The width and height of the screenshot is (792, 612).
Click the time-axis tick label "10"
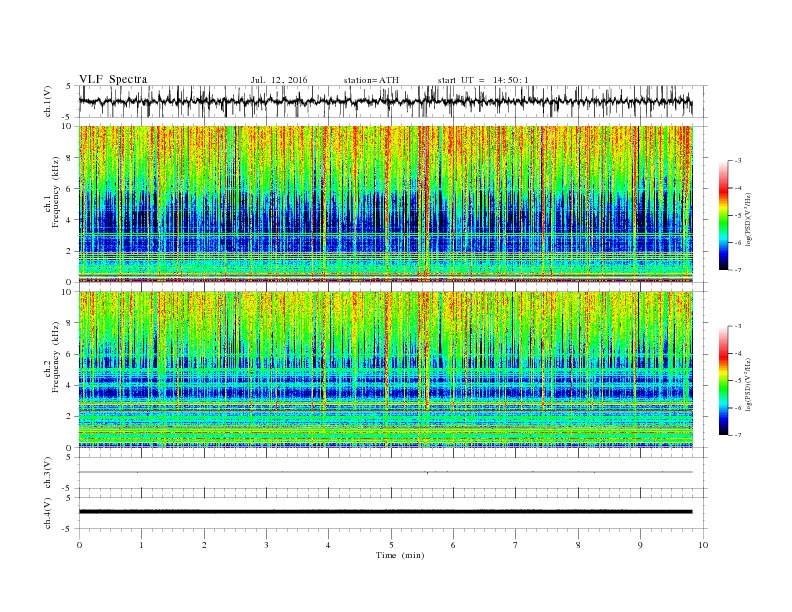(703, 545)
